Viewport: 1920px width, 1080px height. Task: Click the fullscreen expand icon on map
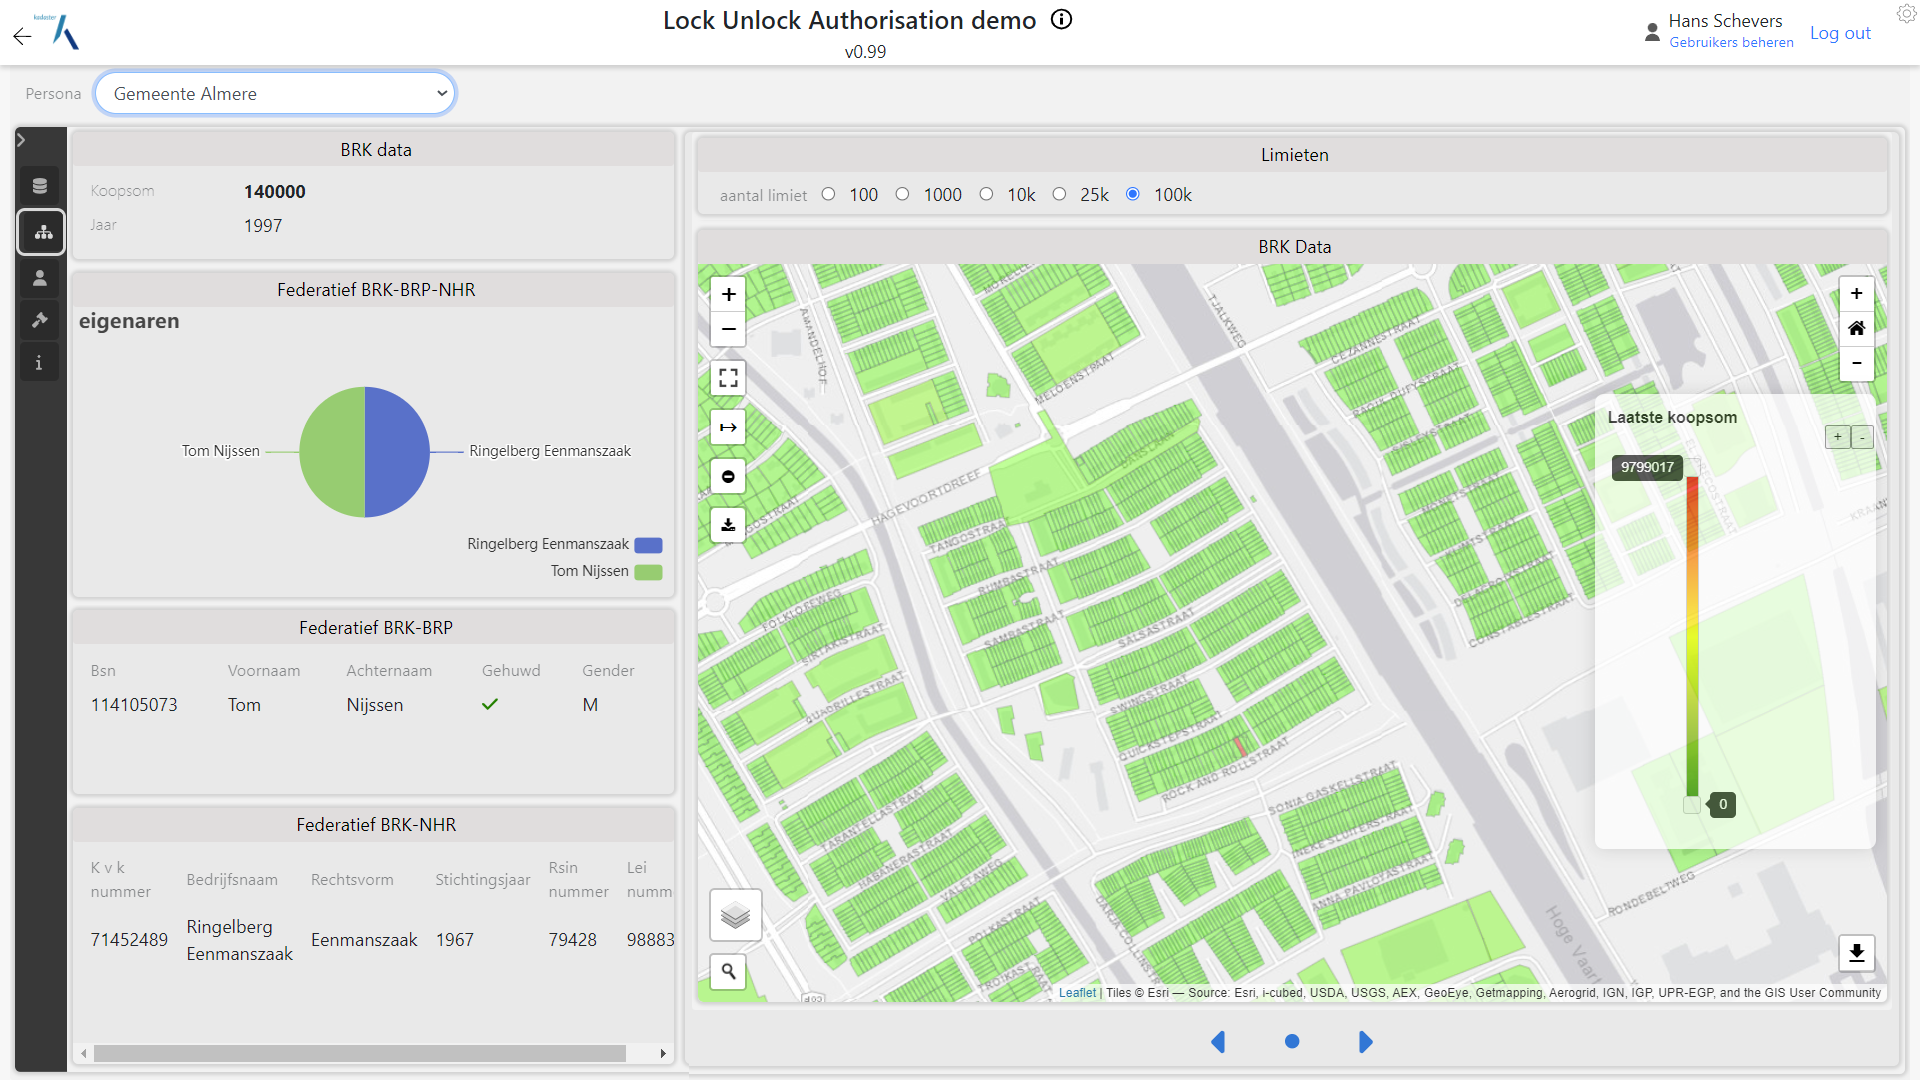731,376
